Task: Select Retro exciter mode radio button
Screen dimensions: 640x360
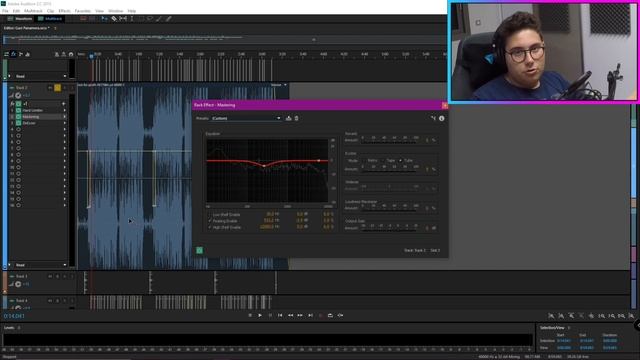Action: 364,160
